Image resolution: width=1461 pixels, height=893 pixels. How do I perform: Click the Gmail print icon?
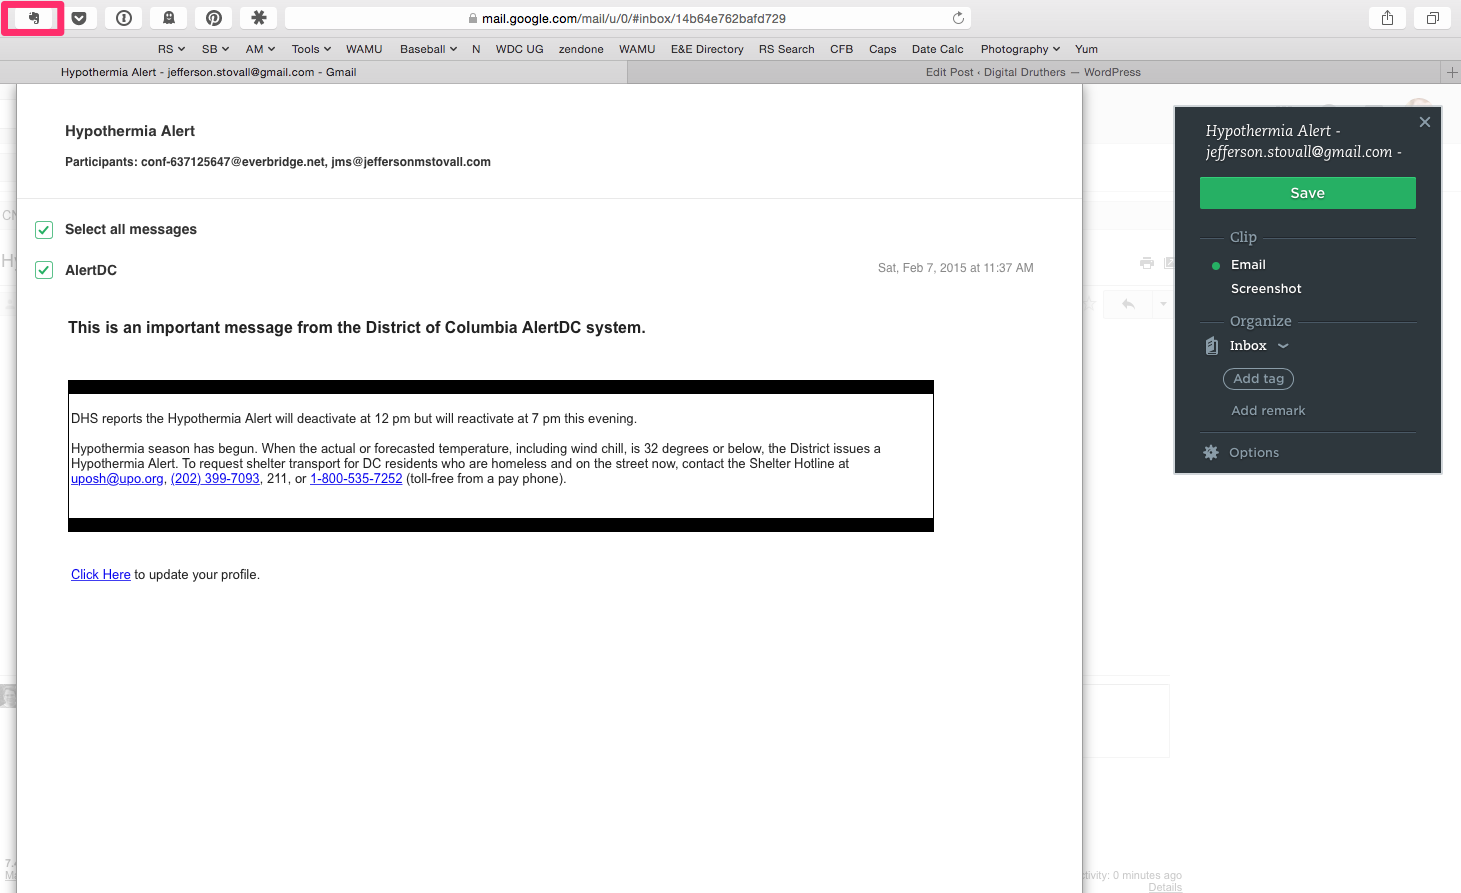click(x=1147, y=263)
